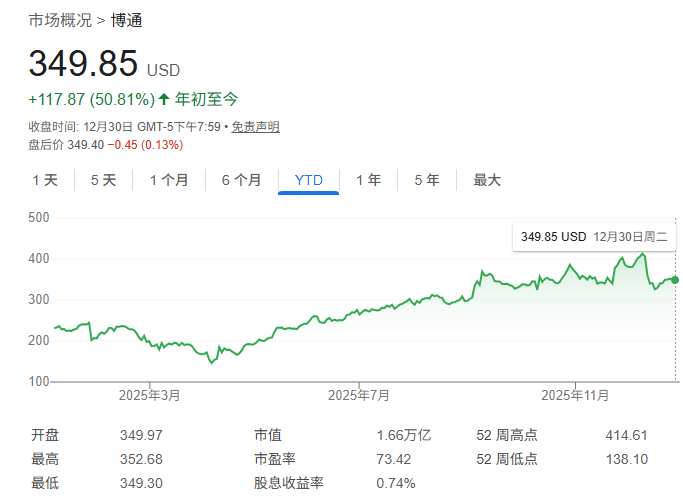
Task: Switch to the 1 天 tab
Action: (45, 180)
